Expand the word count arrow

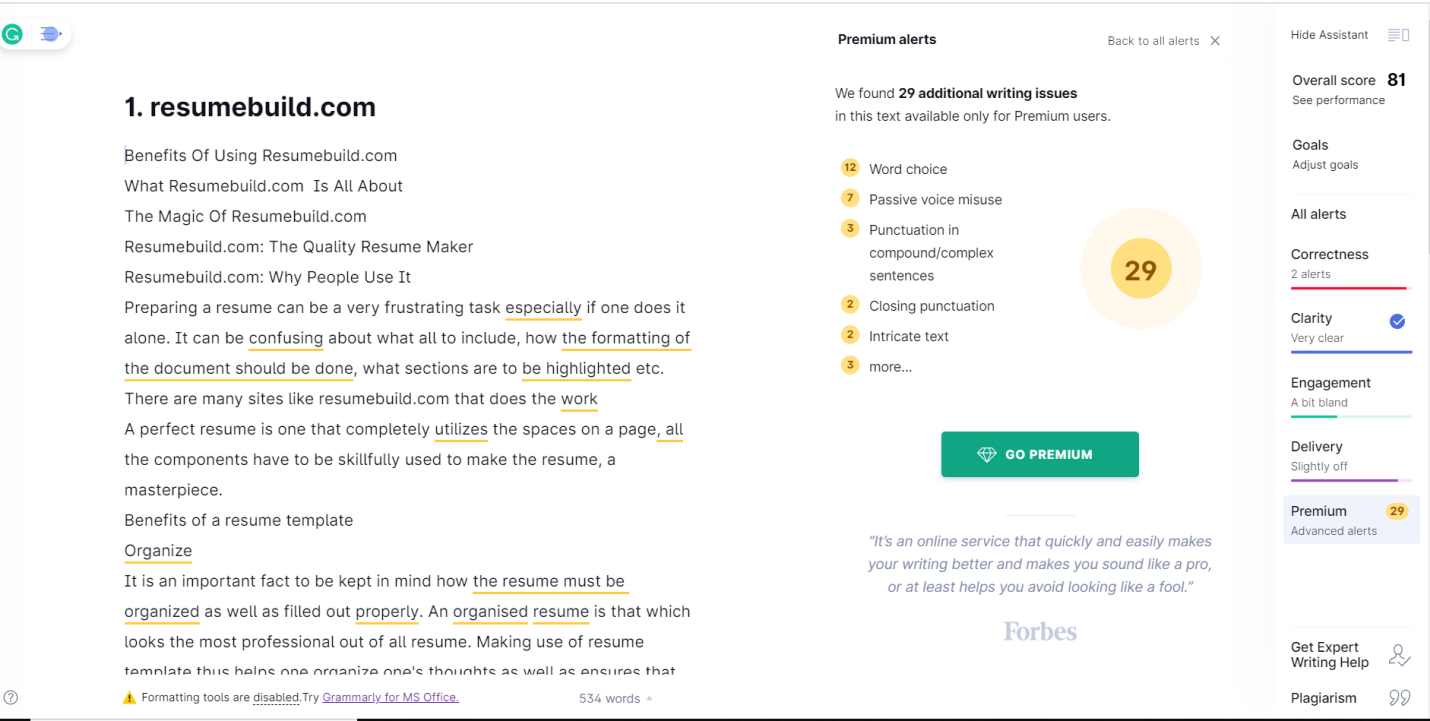tap(649, 699)
